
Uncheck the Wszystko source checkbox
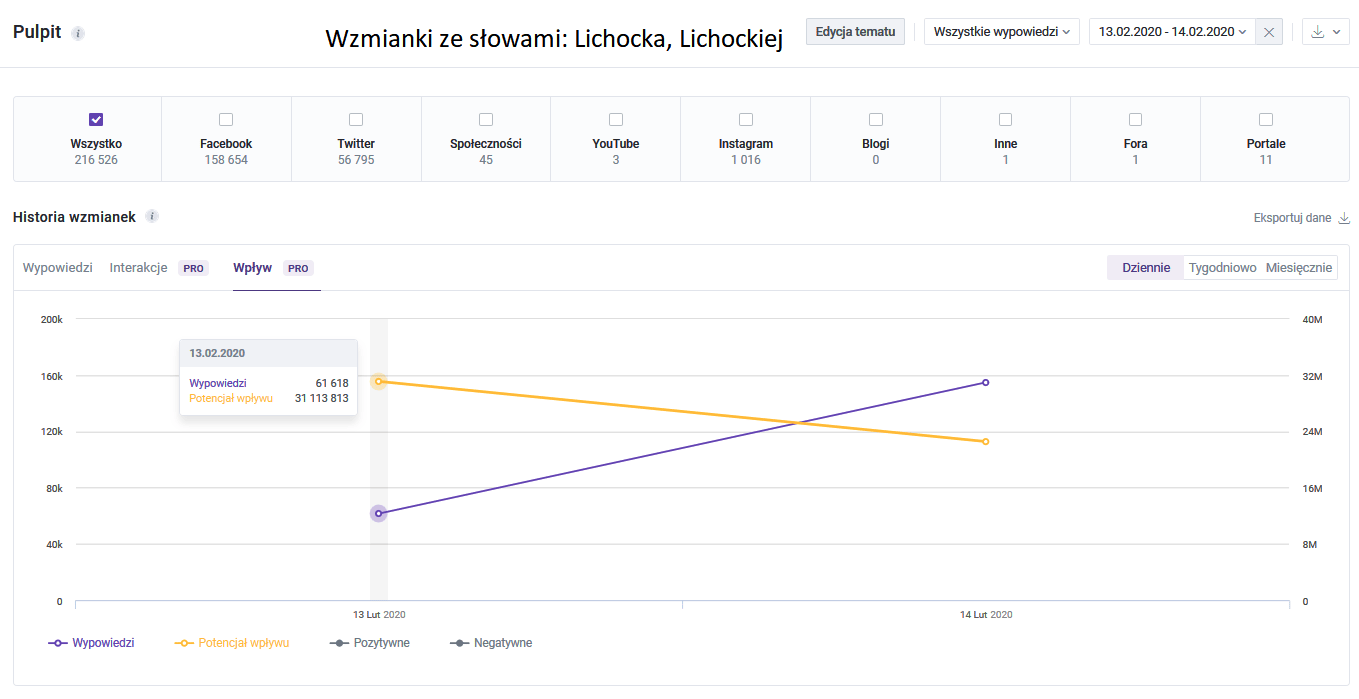tap(96, 119)
